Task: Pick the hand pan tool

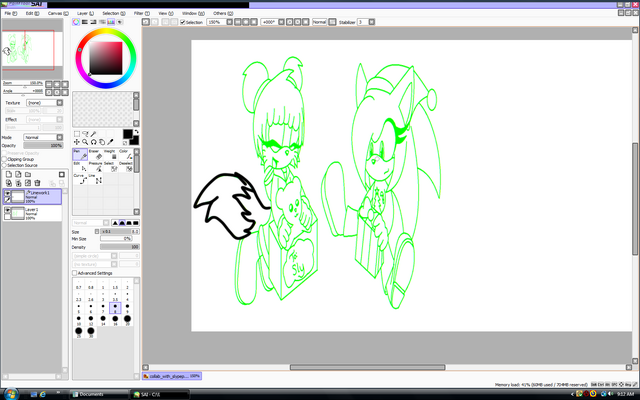Action: pyautogui.click(x=102, y=142)
